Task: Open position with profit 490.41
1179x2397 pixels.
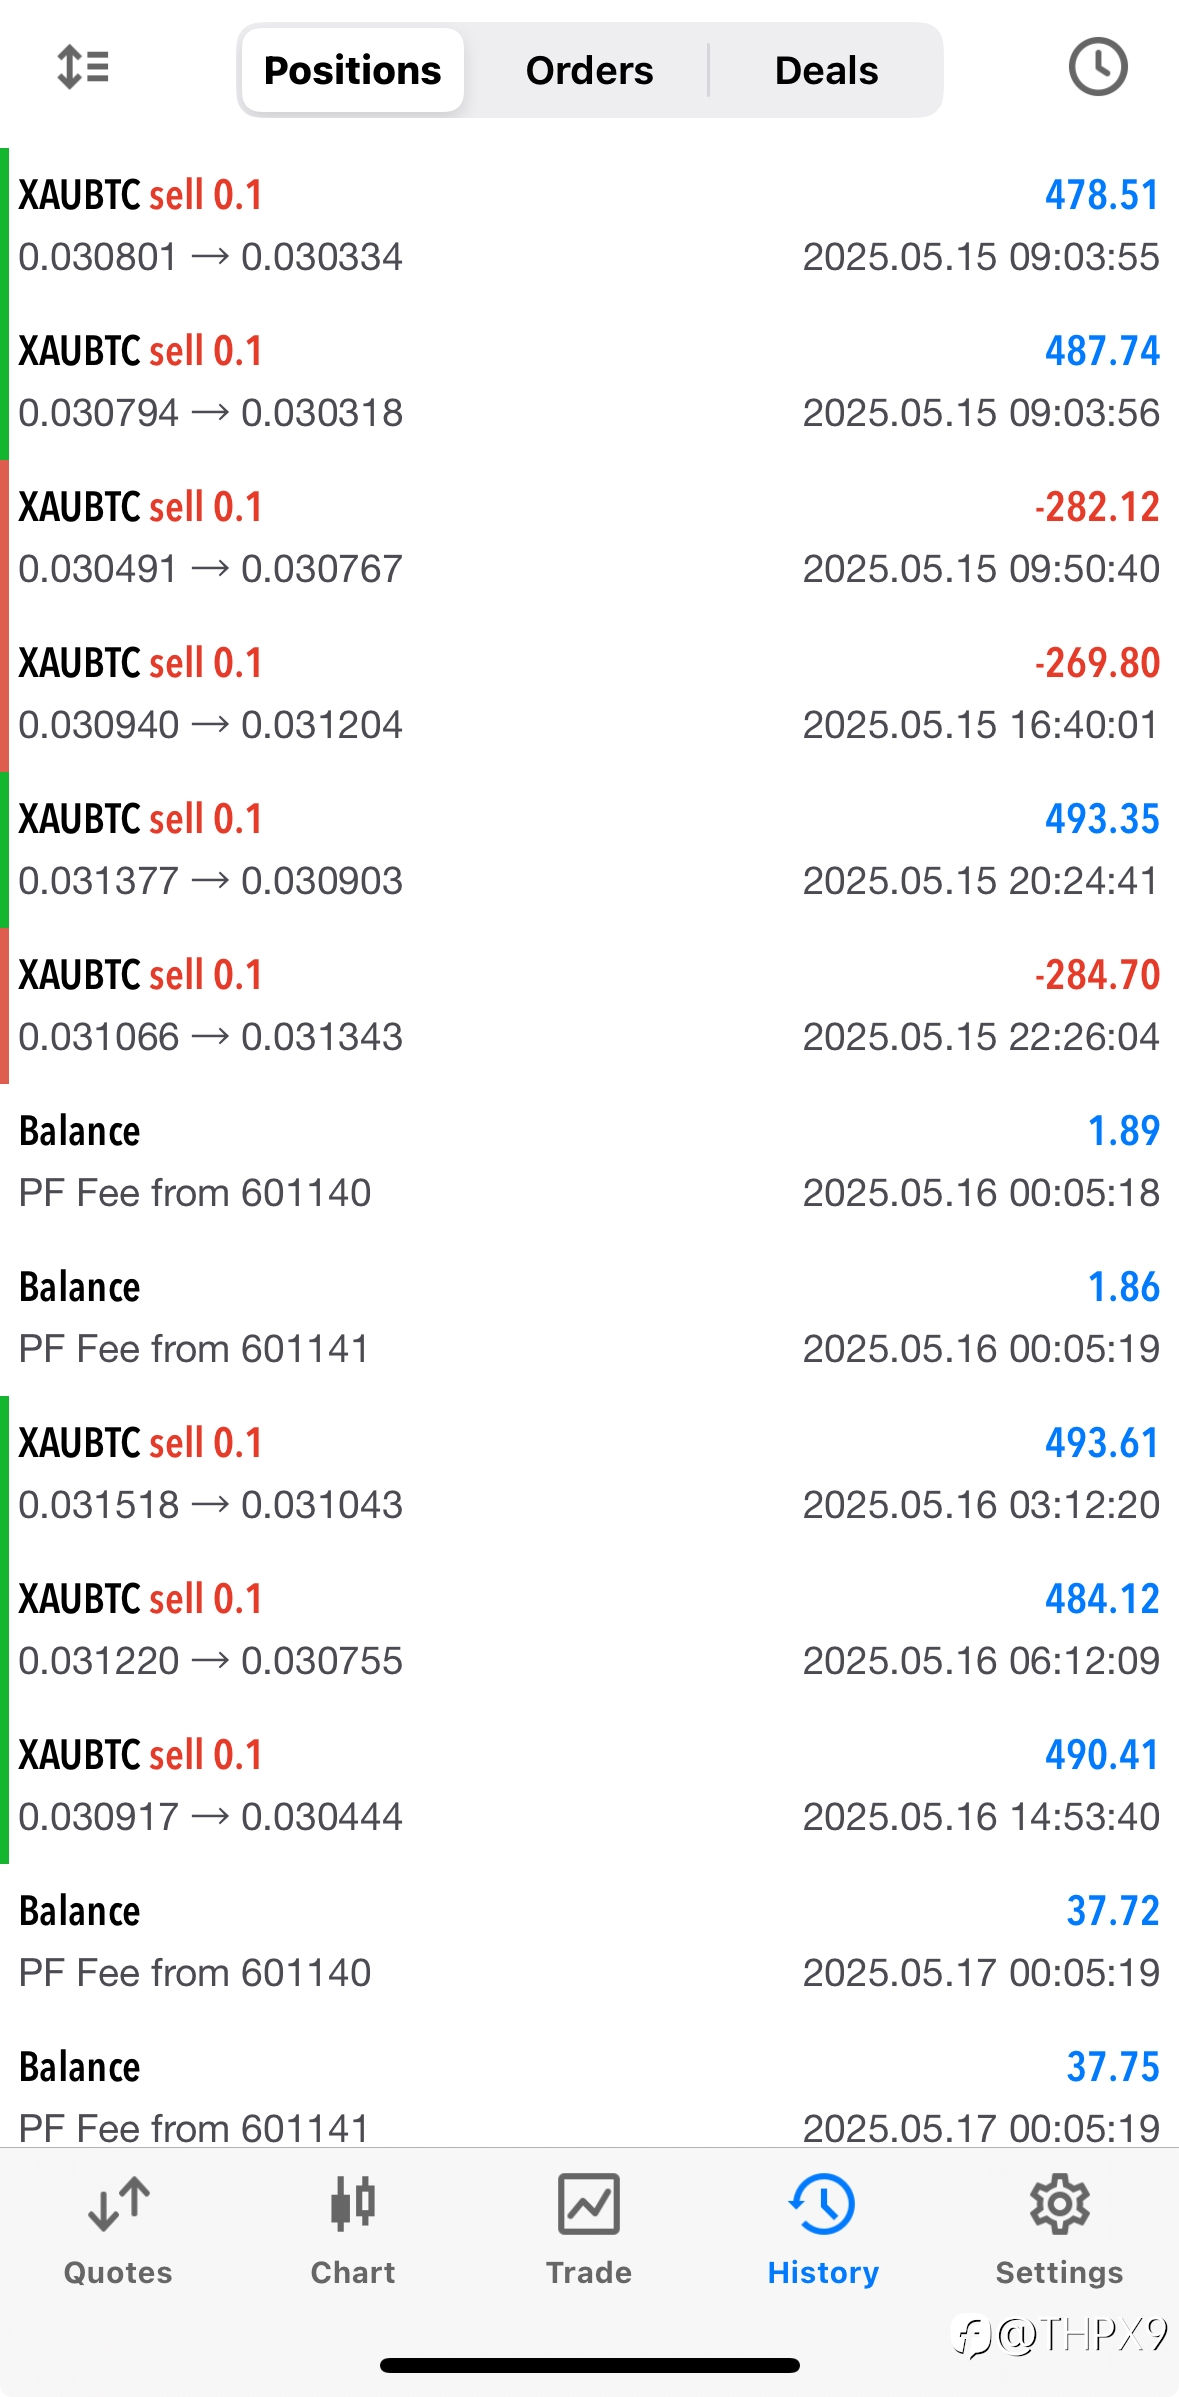Action: pyautogui.click(x=589, y=1786)
